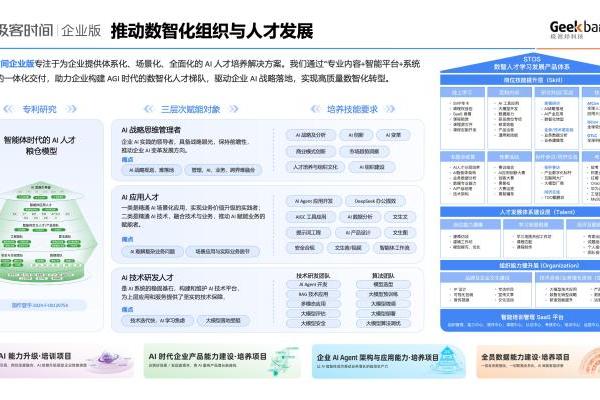This screenshot has height=400, width=600.
Task: Click the 人才发展体系建设 (Talent) bar
Action: tap(520, 212)
